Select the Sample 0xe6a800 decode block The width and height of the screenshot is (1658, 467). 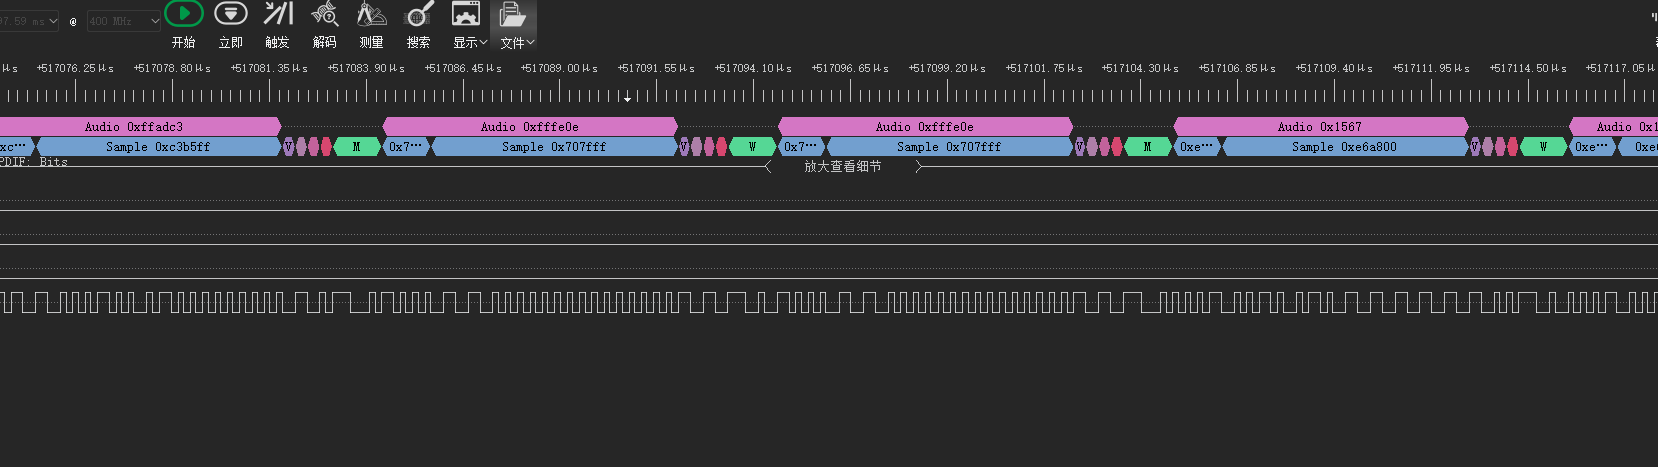point(1345,147)
